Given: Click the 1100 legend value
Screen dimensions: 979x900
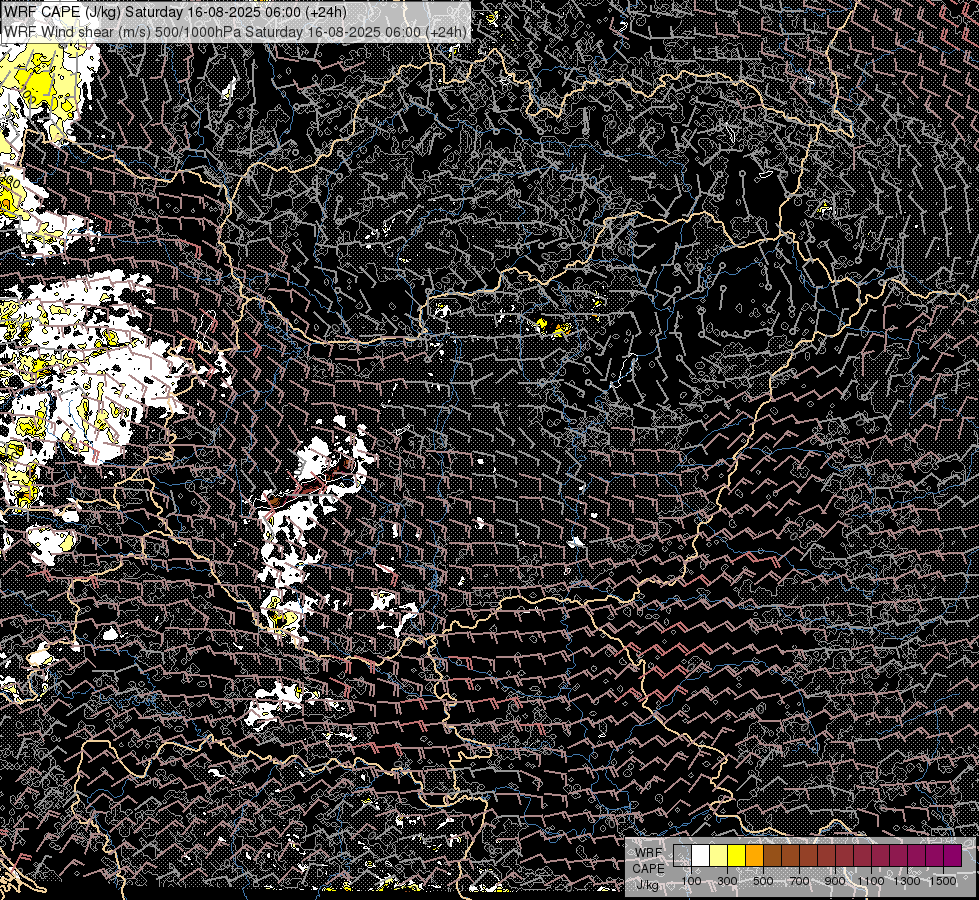Looking at the screenshot, I should [x=870, y=881].
